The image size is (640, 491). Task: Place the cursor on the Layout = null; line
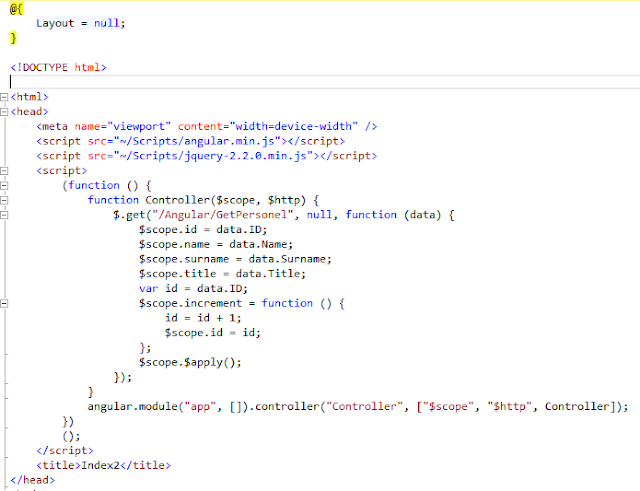click(x=80, y=23)
